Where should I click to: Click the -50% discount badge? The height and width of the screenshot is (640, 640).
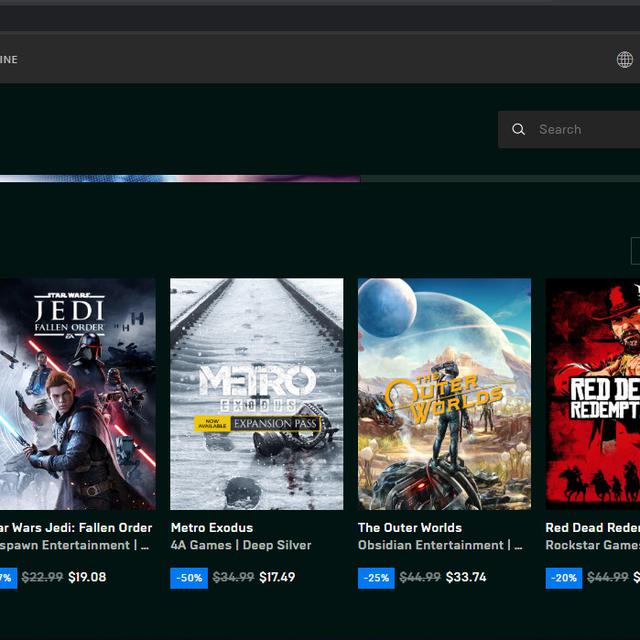[x=189, y=578]
